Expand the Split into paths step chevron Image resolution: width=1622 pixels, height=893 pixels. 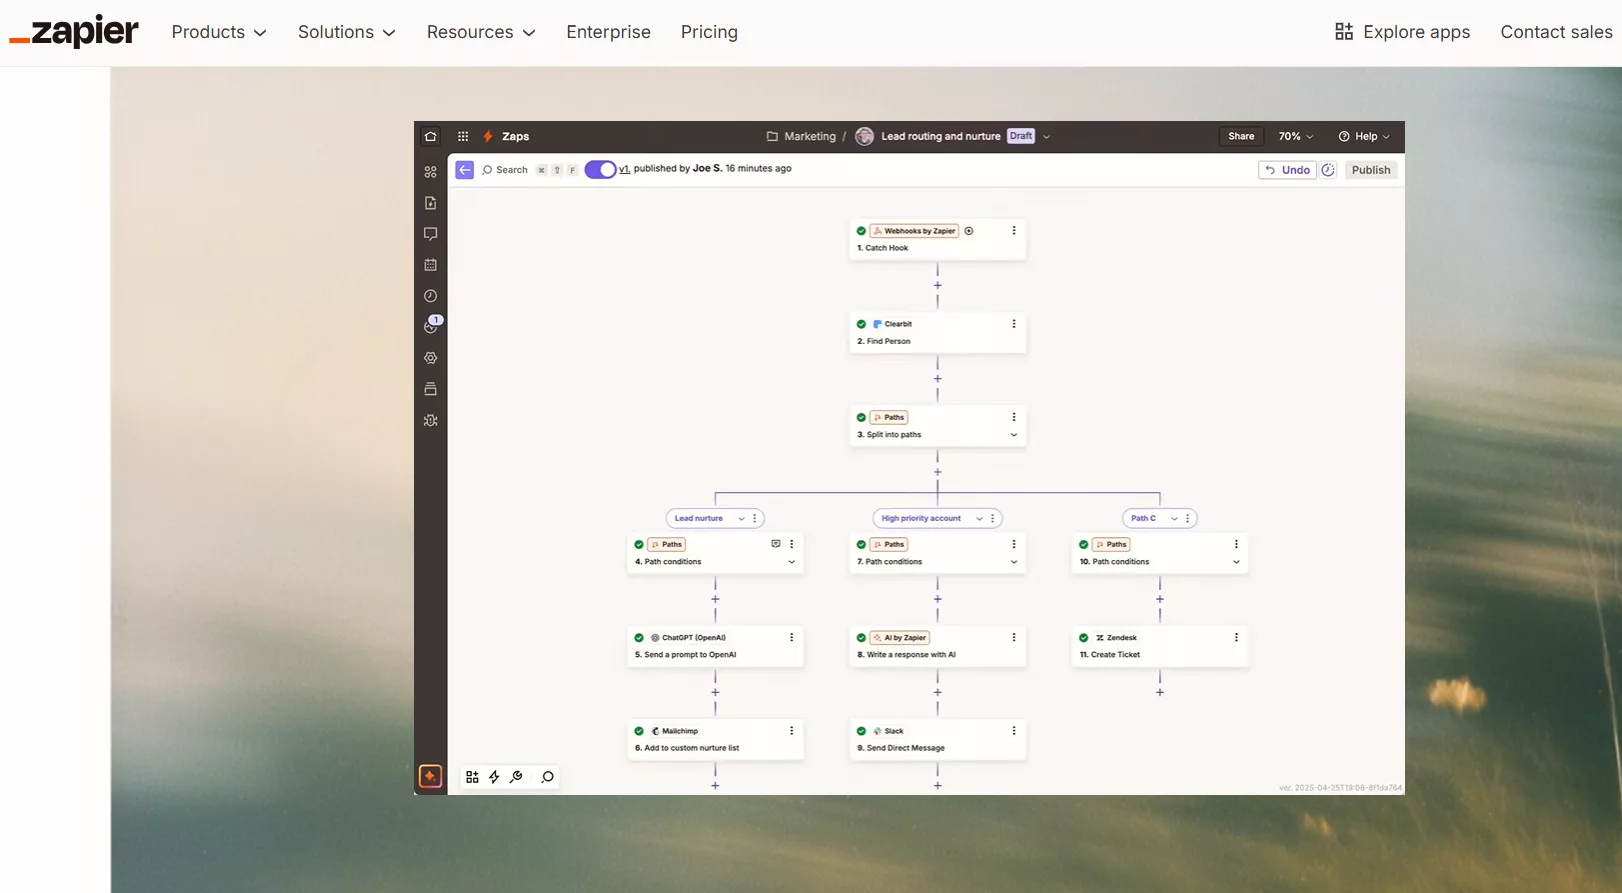click(1014, 435)
